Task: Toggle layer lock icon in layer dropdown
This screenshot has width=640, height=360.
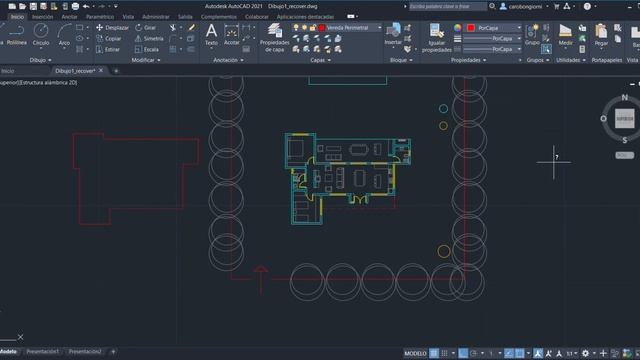Action: [x=313, y=28]
